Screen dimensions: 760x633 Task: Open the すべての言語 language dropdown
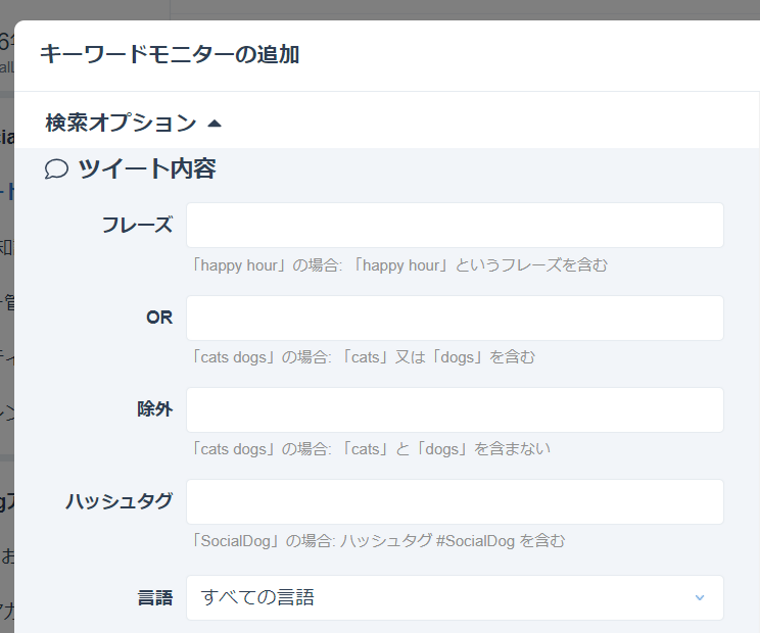point(454,598)
